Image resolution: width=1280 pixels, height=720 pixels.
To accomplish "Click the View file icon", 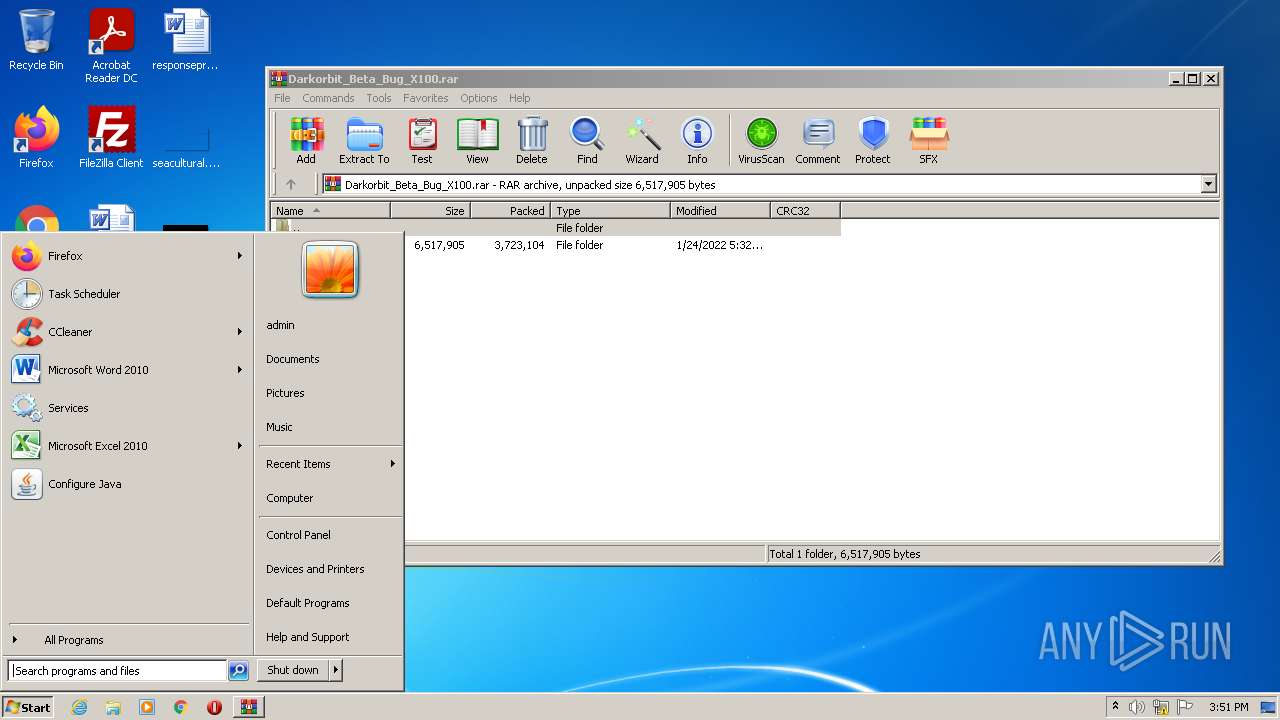I will point(477,140).
